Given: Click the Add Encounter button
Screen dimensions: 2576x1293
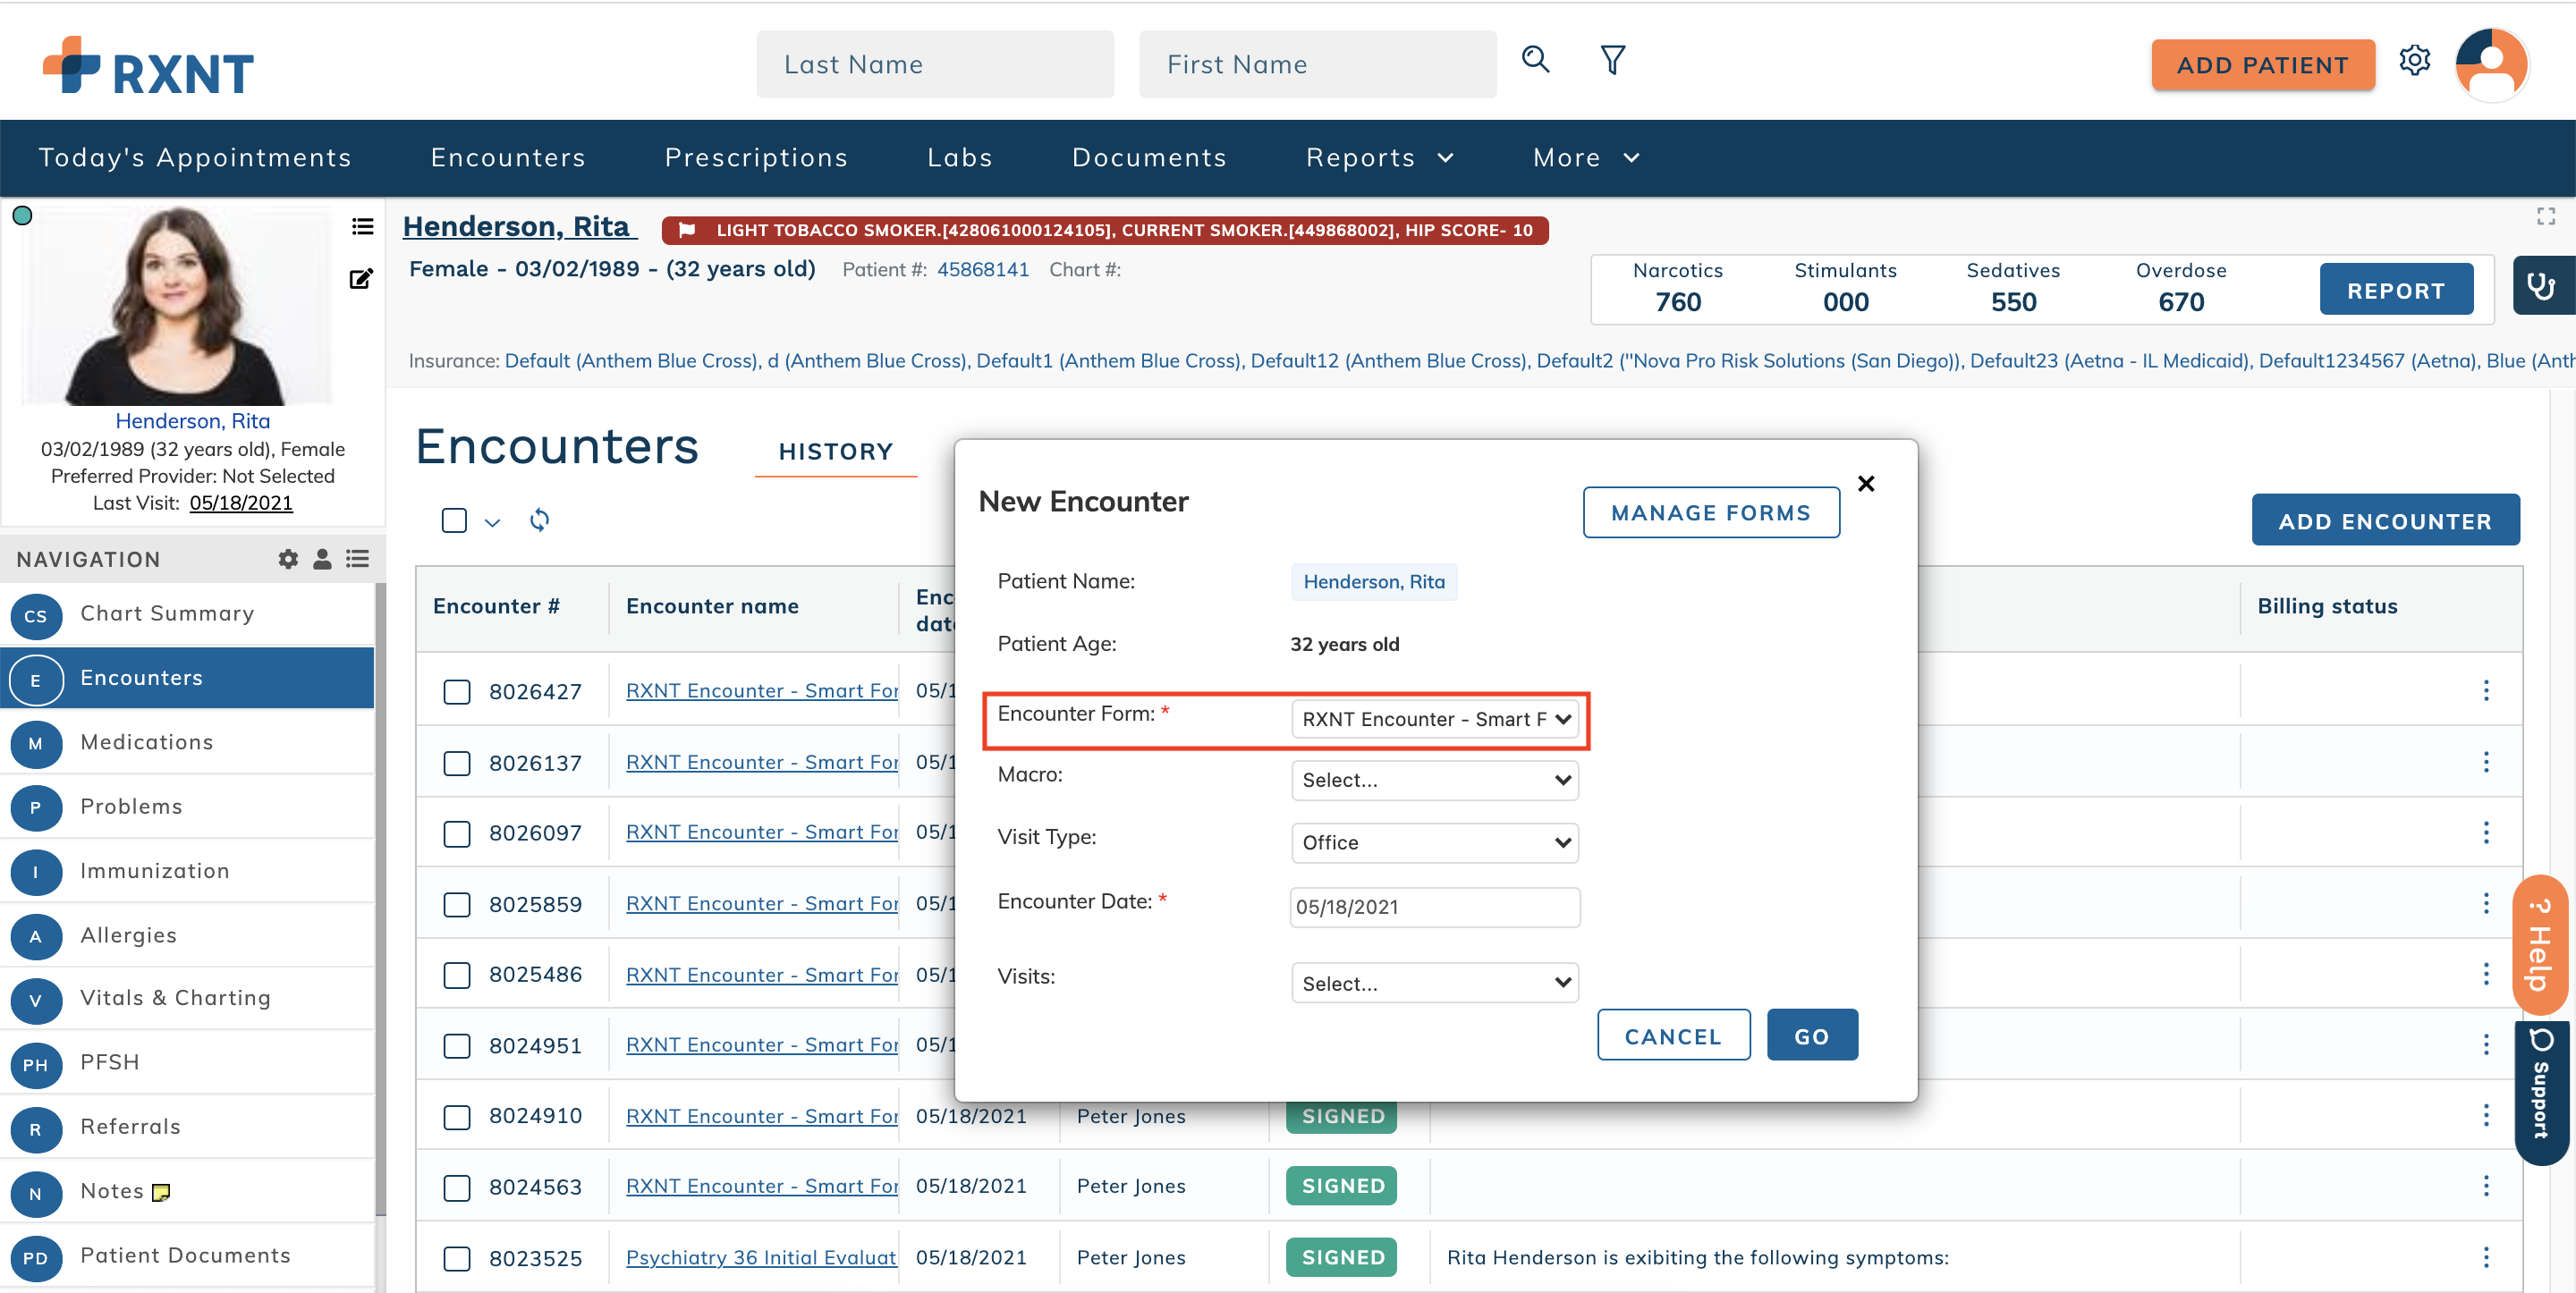Looking at the screenshot, I should (2385, 521).
